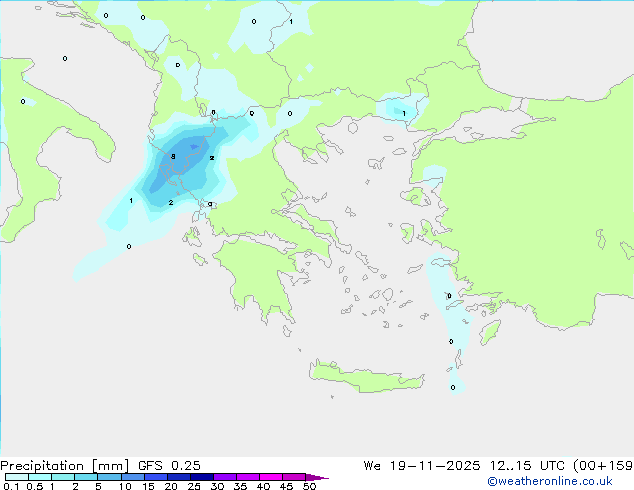This screenshot has width=634, height=490.
Task: Click the 'Precipitation' title word
Action: pos(42,466)
